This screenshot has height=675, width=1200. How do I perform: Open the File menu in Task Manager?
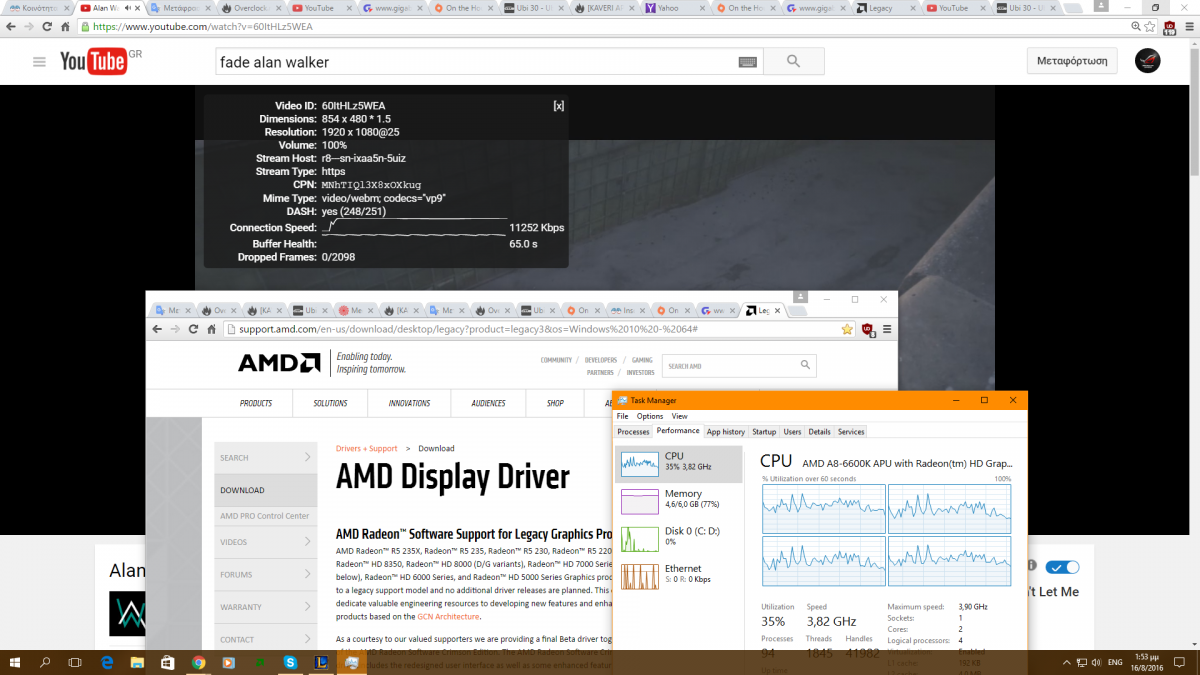pos(622,416)
